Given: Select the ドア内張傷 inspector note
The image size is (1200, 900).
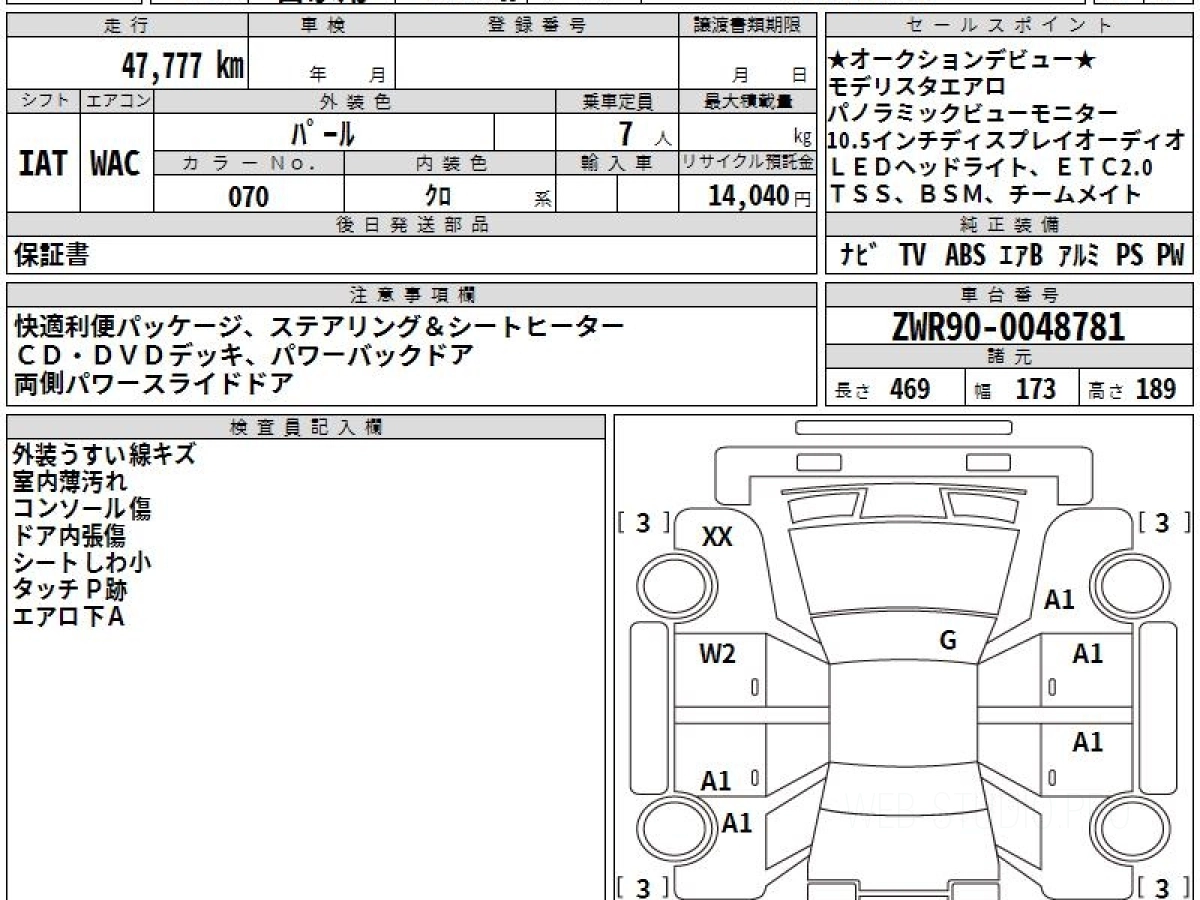Looking at the screenshot, I should pos(69,536).
